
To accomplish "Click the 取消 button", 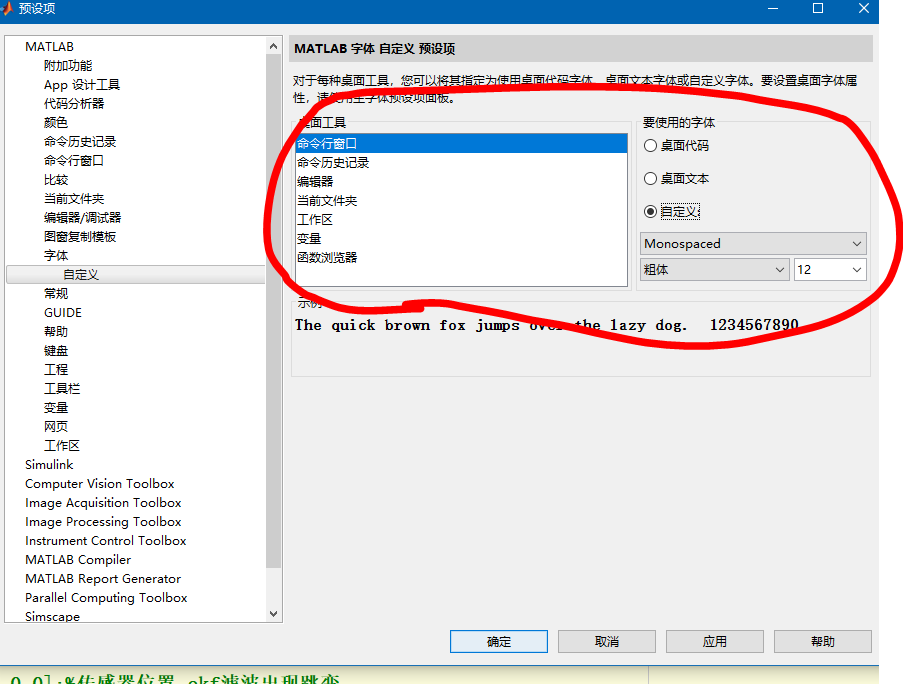I will [606, 641].
